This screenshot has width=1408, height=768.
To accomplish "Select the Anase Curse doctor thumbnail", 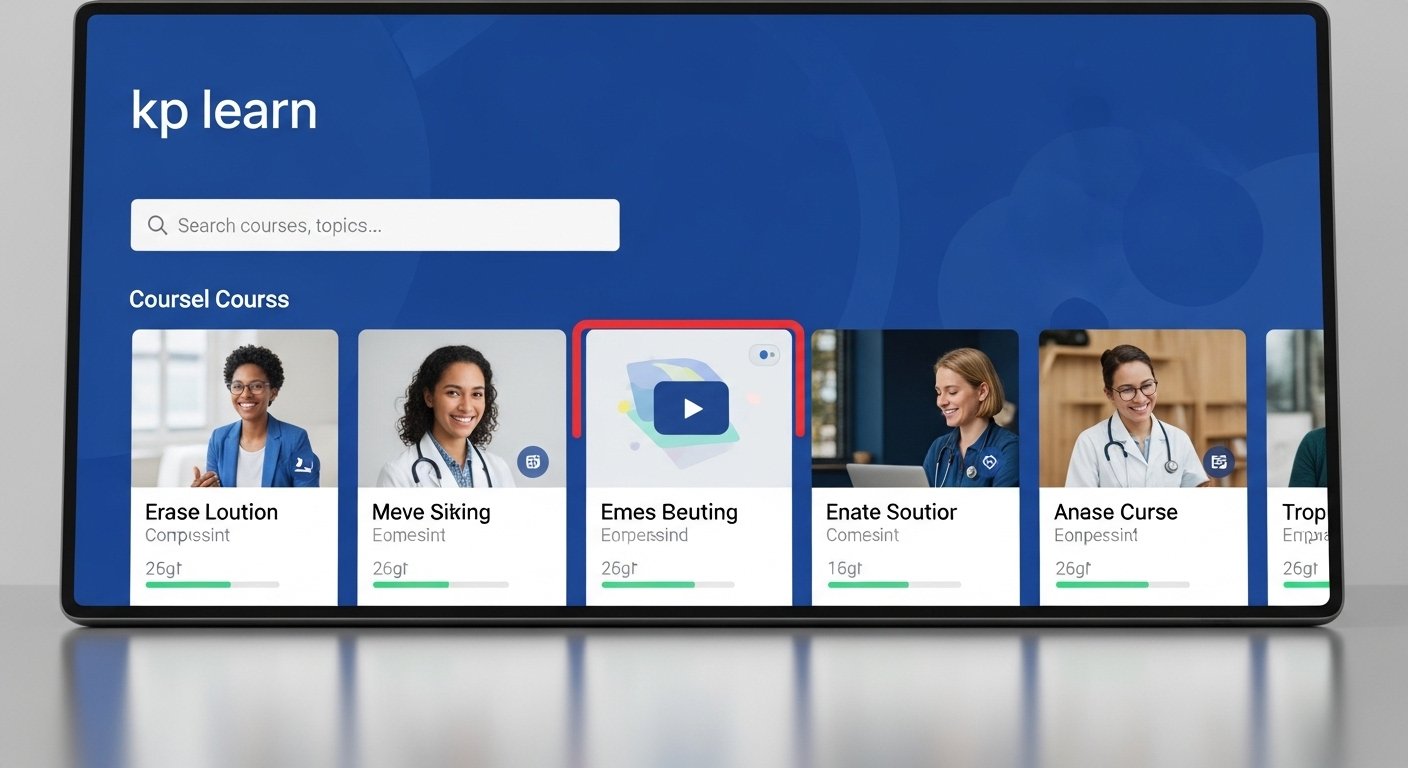I will pyautogui.click(x=1142, y=408).
